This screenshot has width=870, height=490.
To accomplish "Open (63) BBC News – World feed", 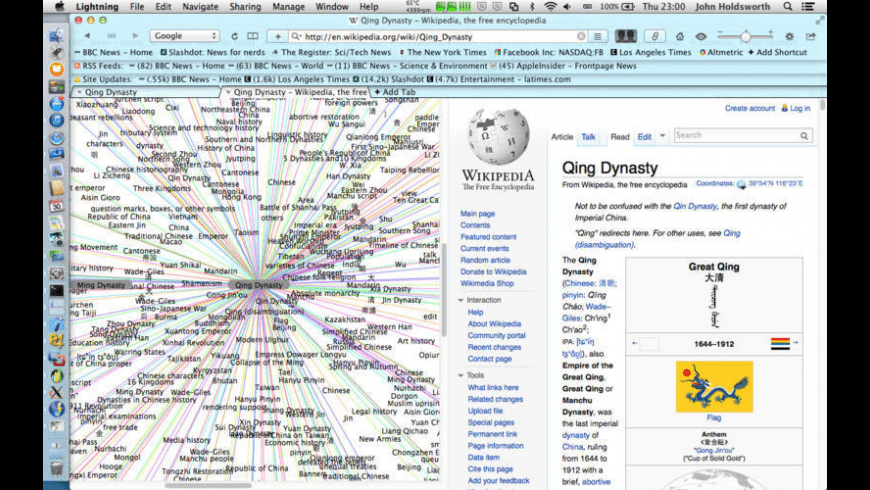I will coord(275,65).
